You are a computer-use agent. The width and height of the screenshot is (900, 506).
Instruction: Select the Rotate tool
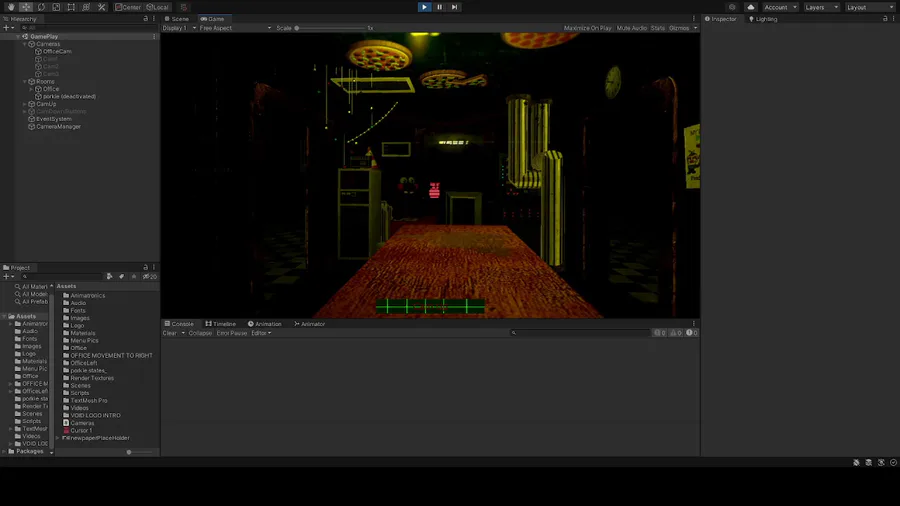41,7
